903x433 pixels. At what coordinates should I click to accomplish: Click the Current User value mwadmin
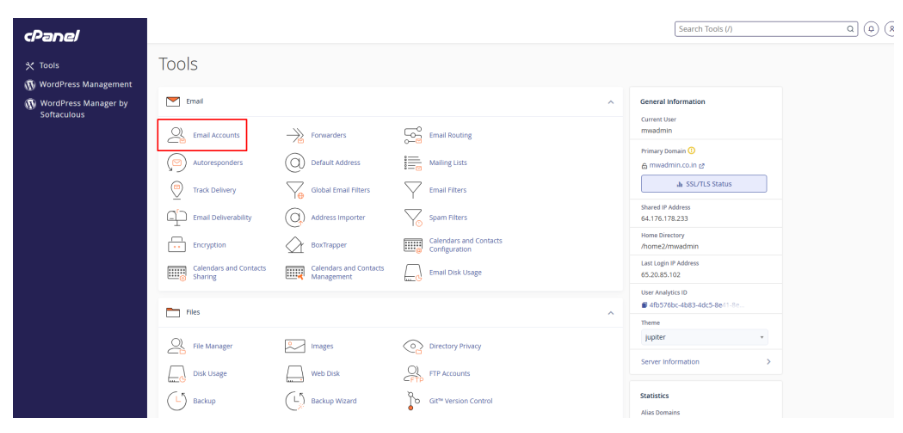coord(656,131)
